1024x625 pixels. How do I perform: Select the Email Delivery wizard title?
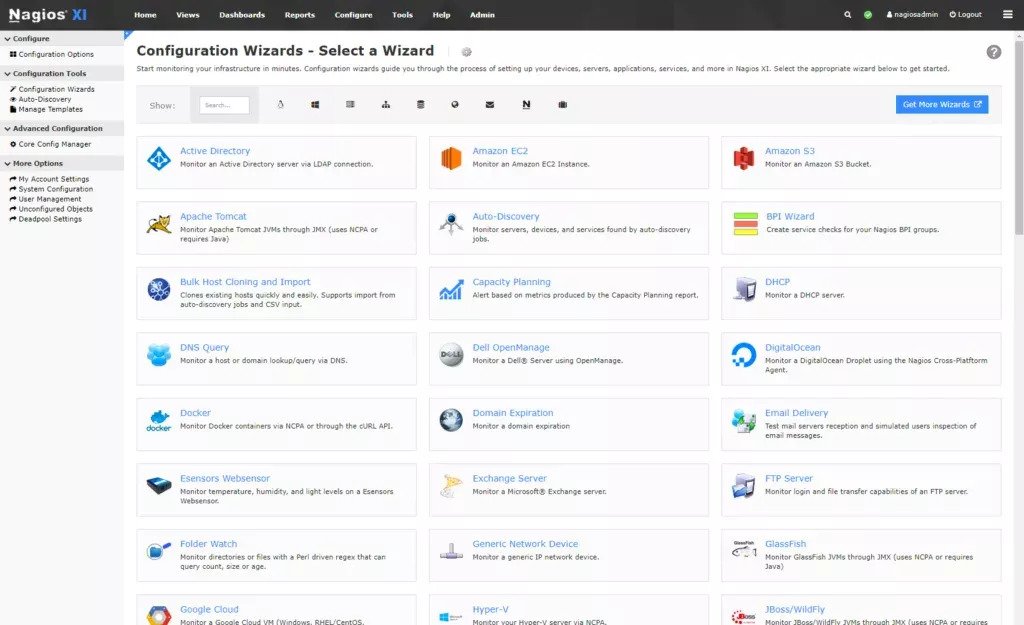coord(797,413)
